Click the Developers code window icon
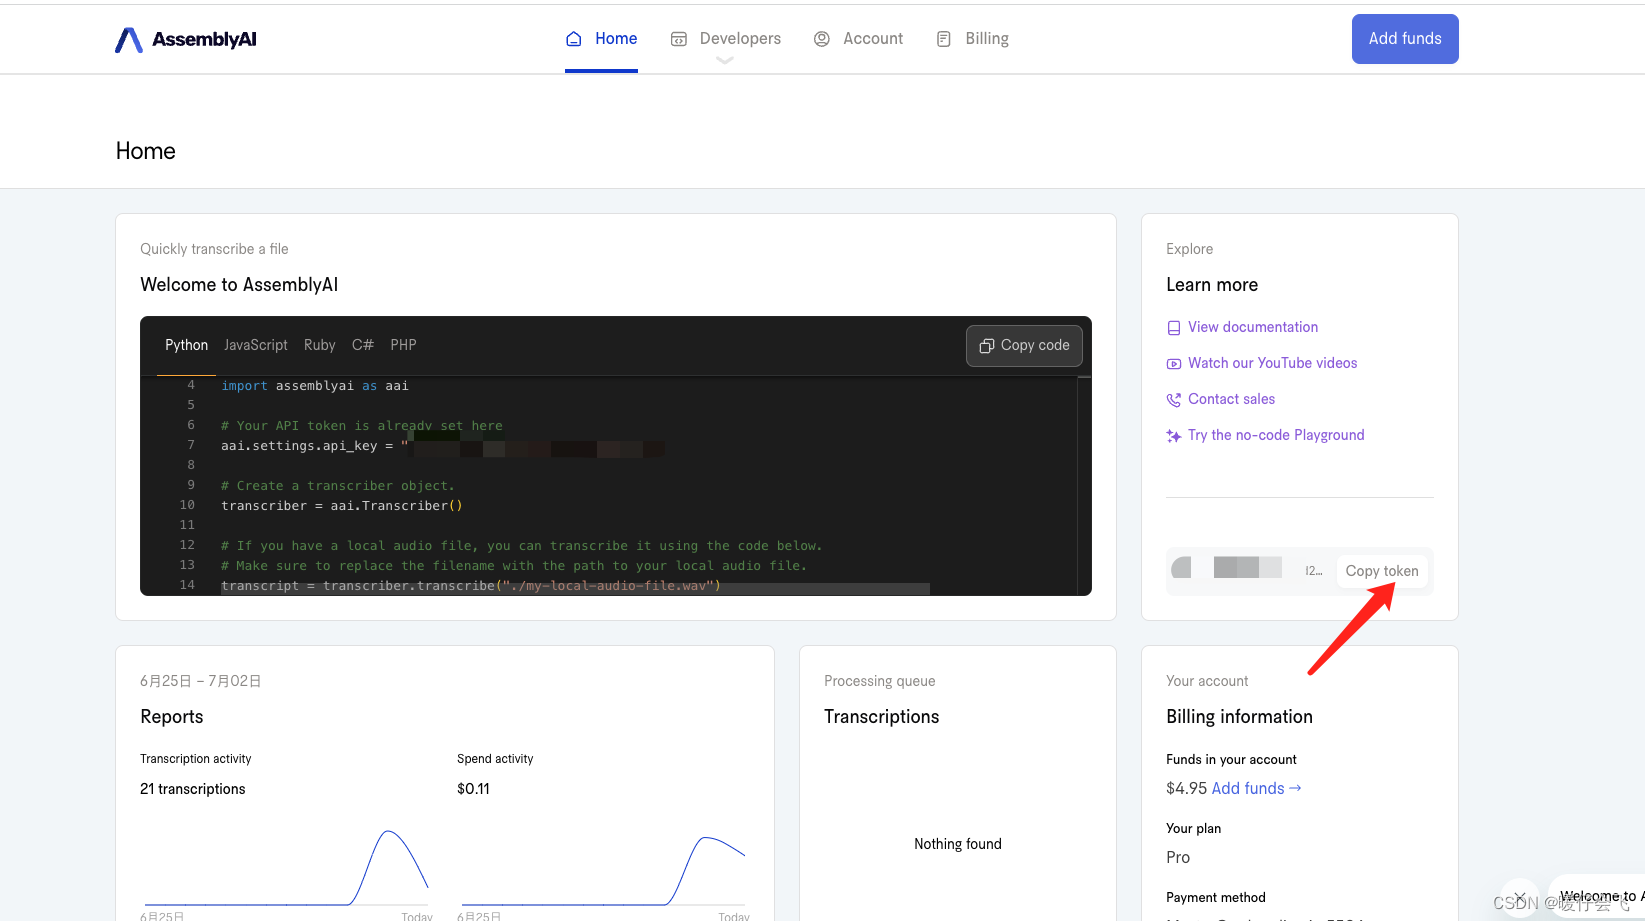Image resolution: width=1645 pixels, height=921 pixels. (679, 39)
